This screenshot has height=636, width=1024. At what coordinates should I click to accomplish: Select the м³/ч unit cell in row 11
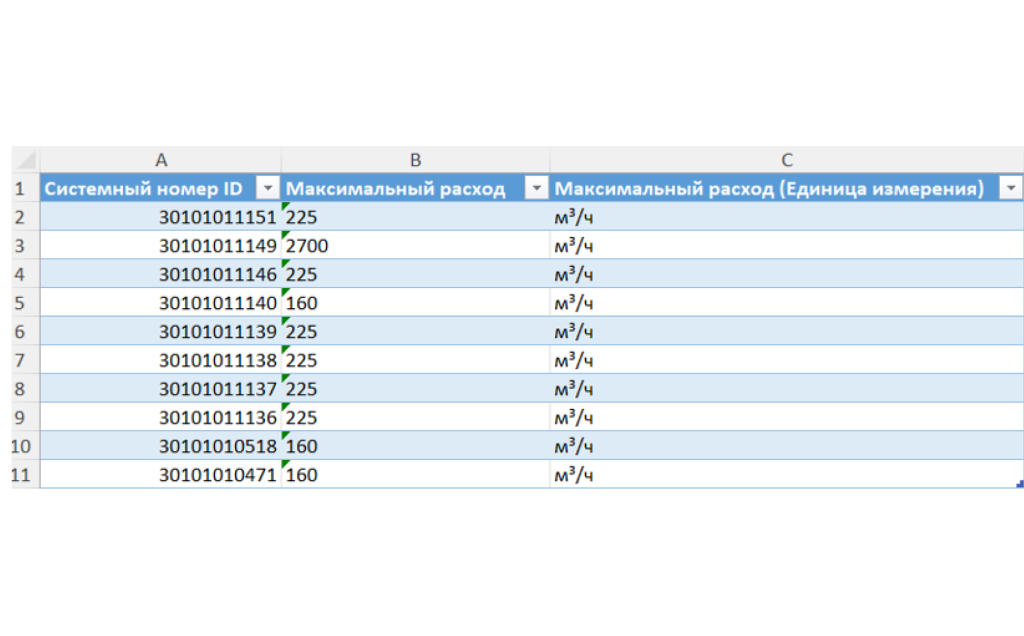pyautogui.click(x=786, y=475)
